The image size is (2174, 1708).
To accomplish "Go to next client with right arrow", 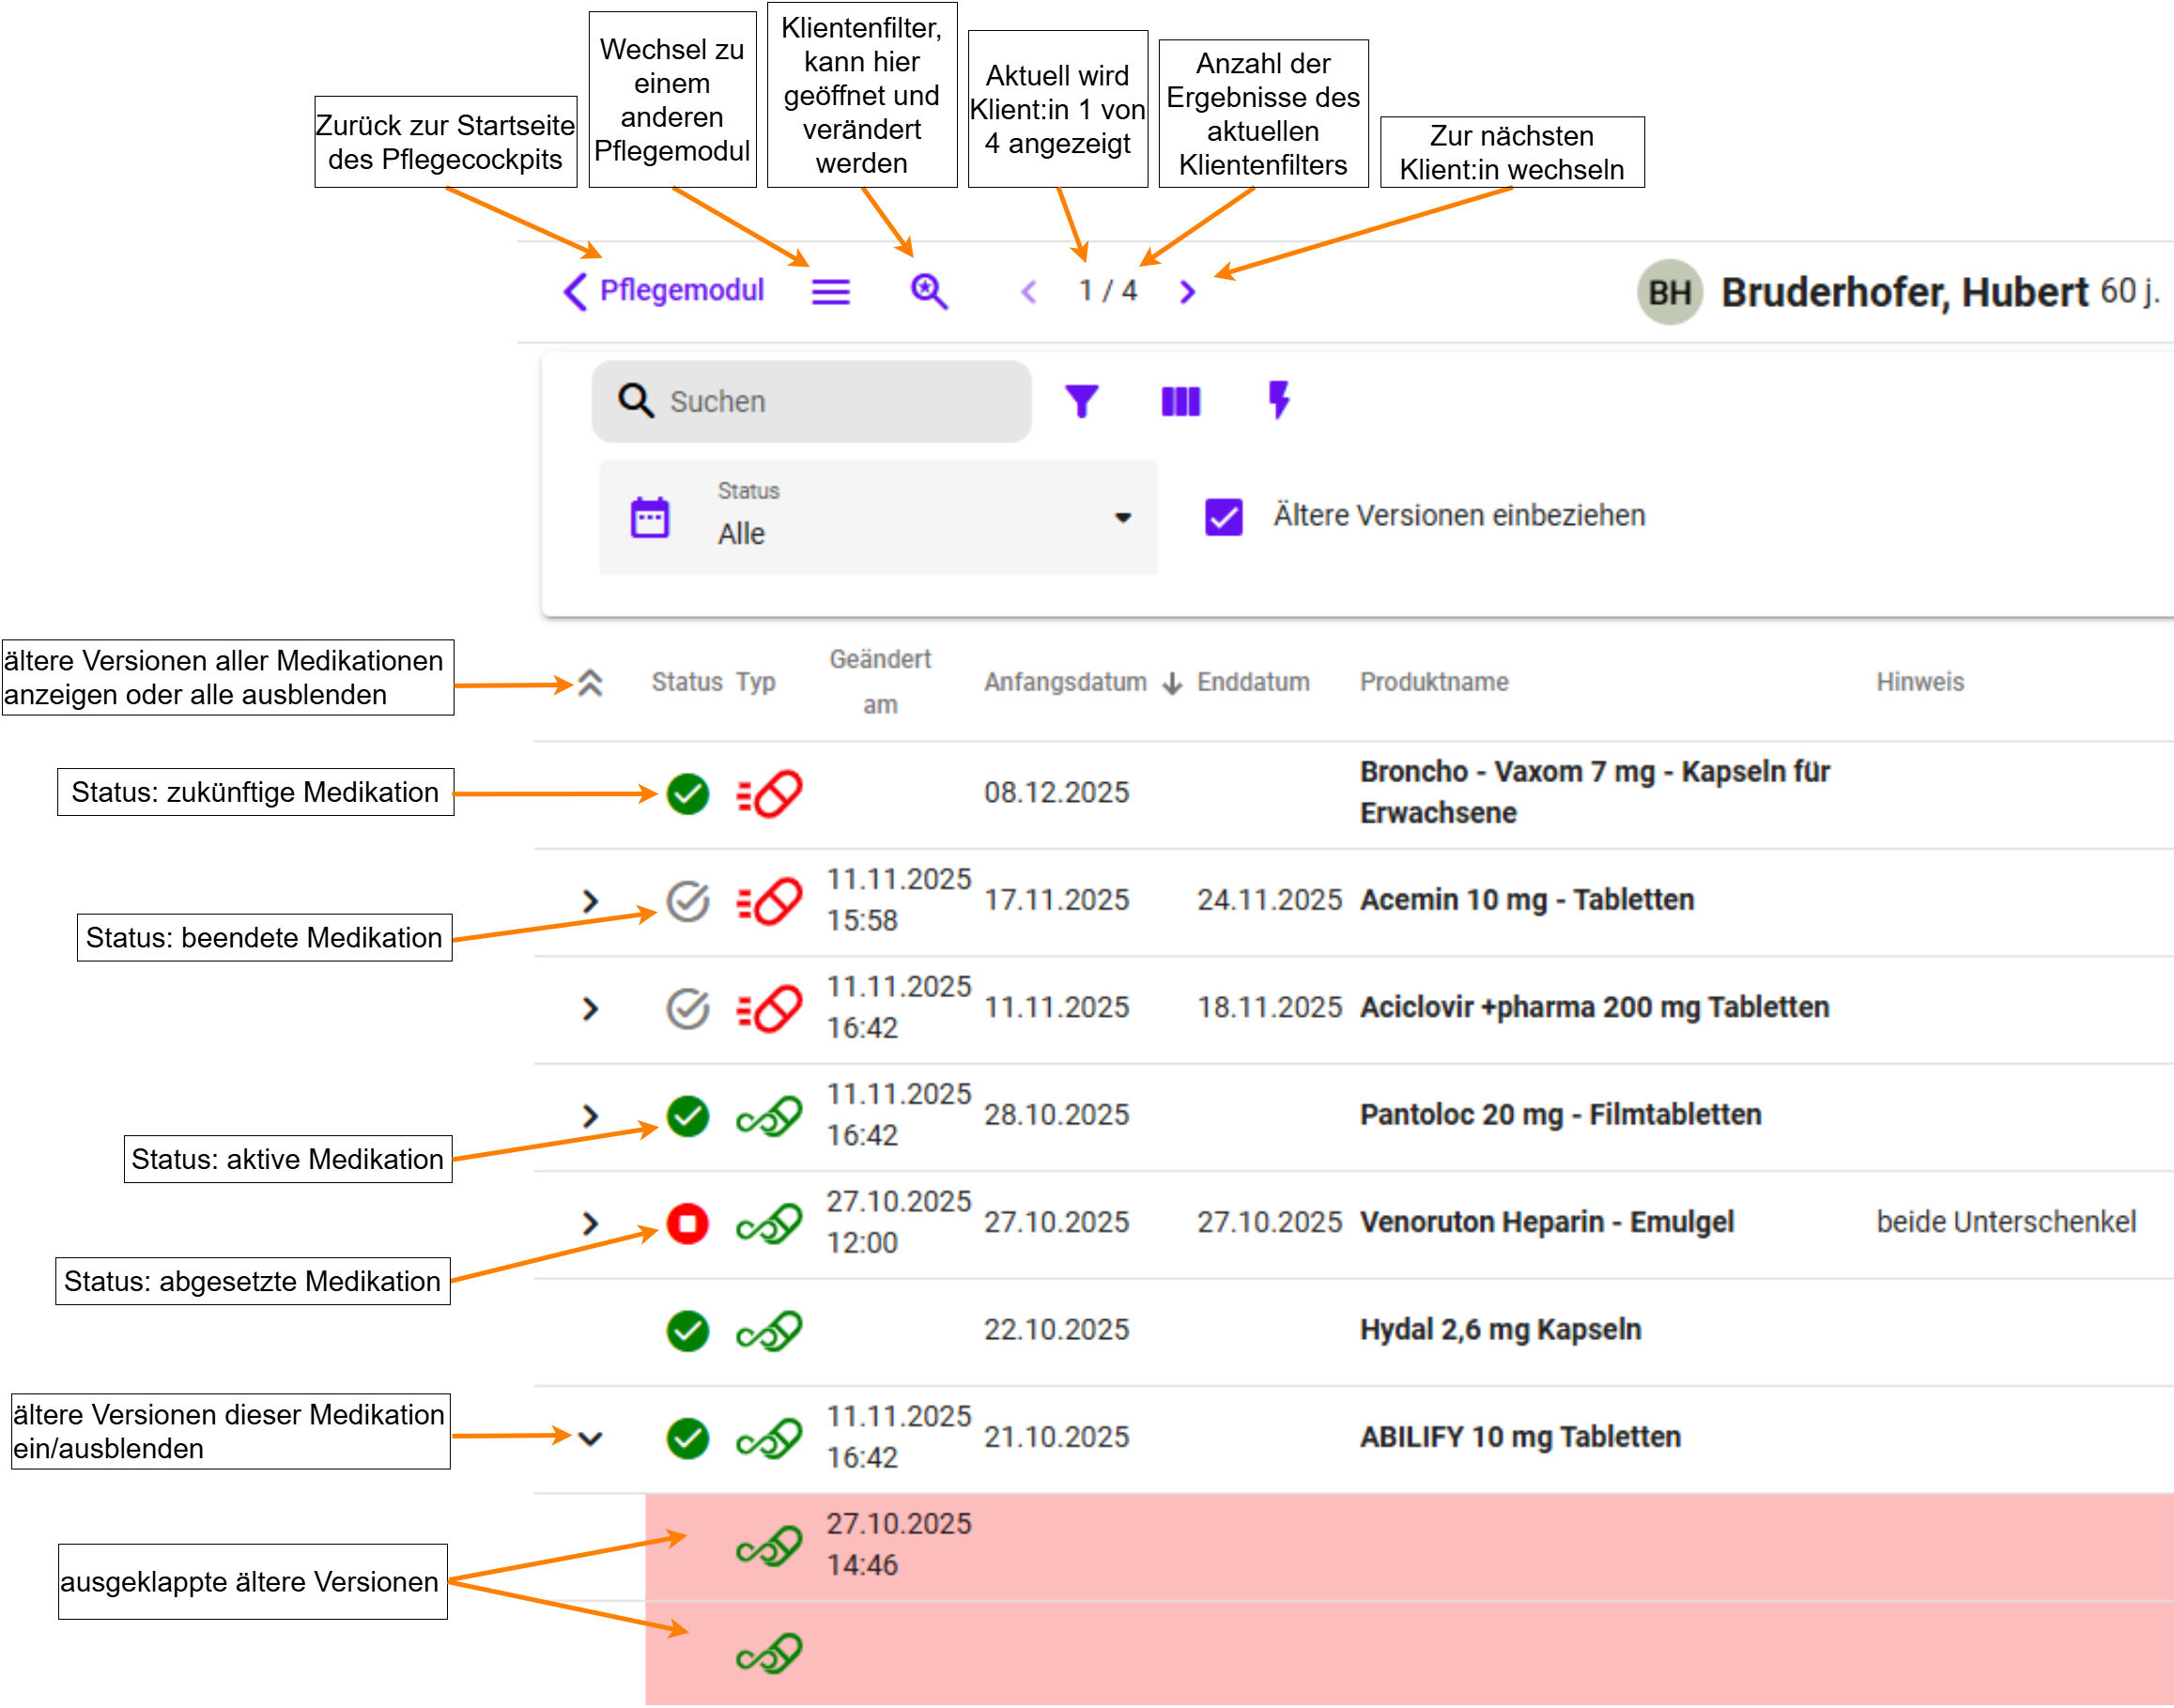I will [x=1187, y=292].
